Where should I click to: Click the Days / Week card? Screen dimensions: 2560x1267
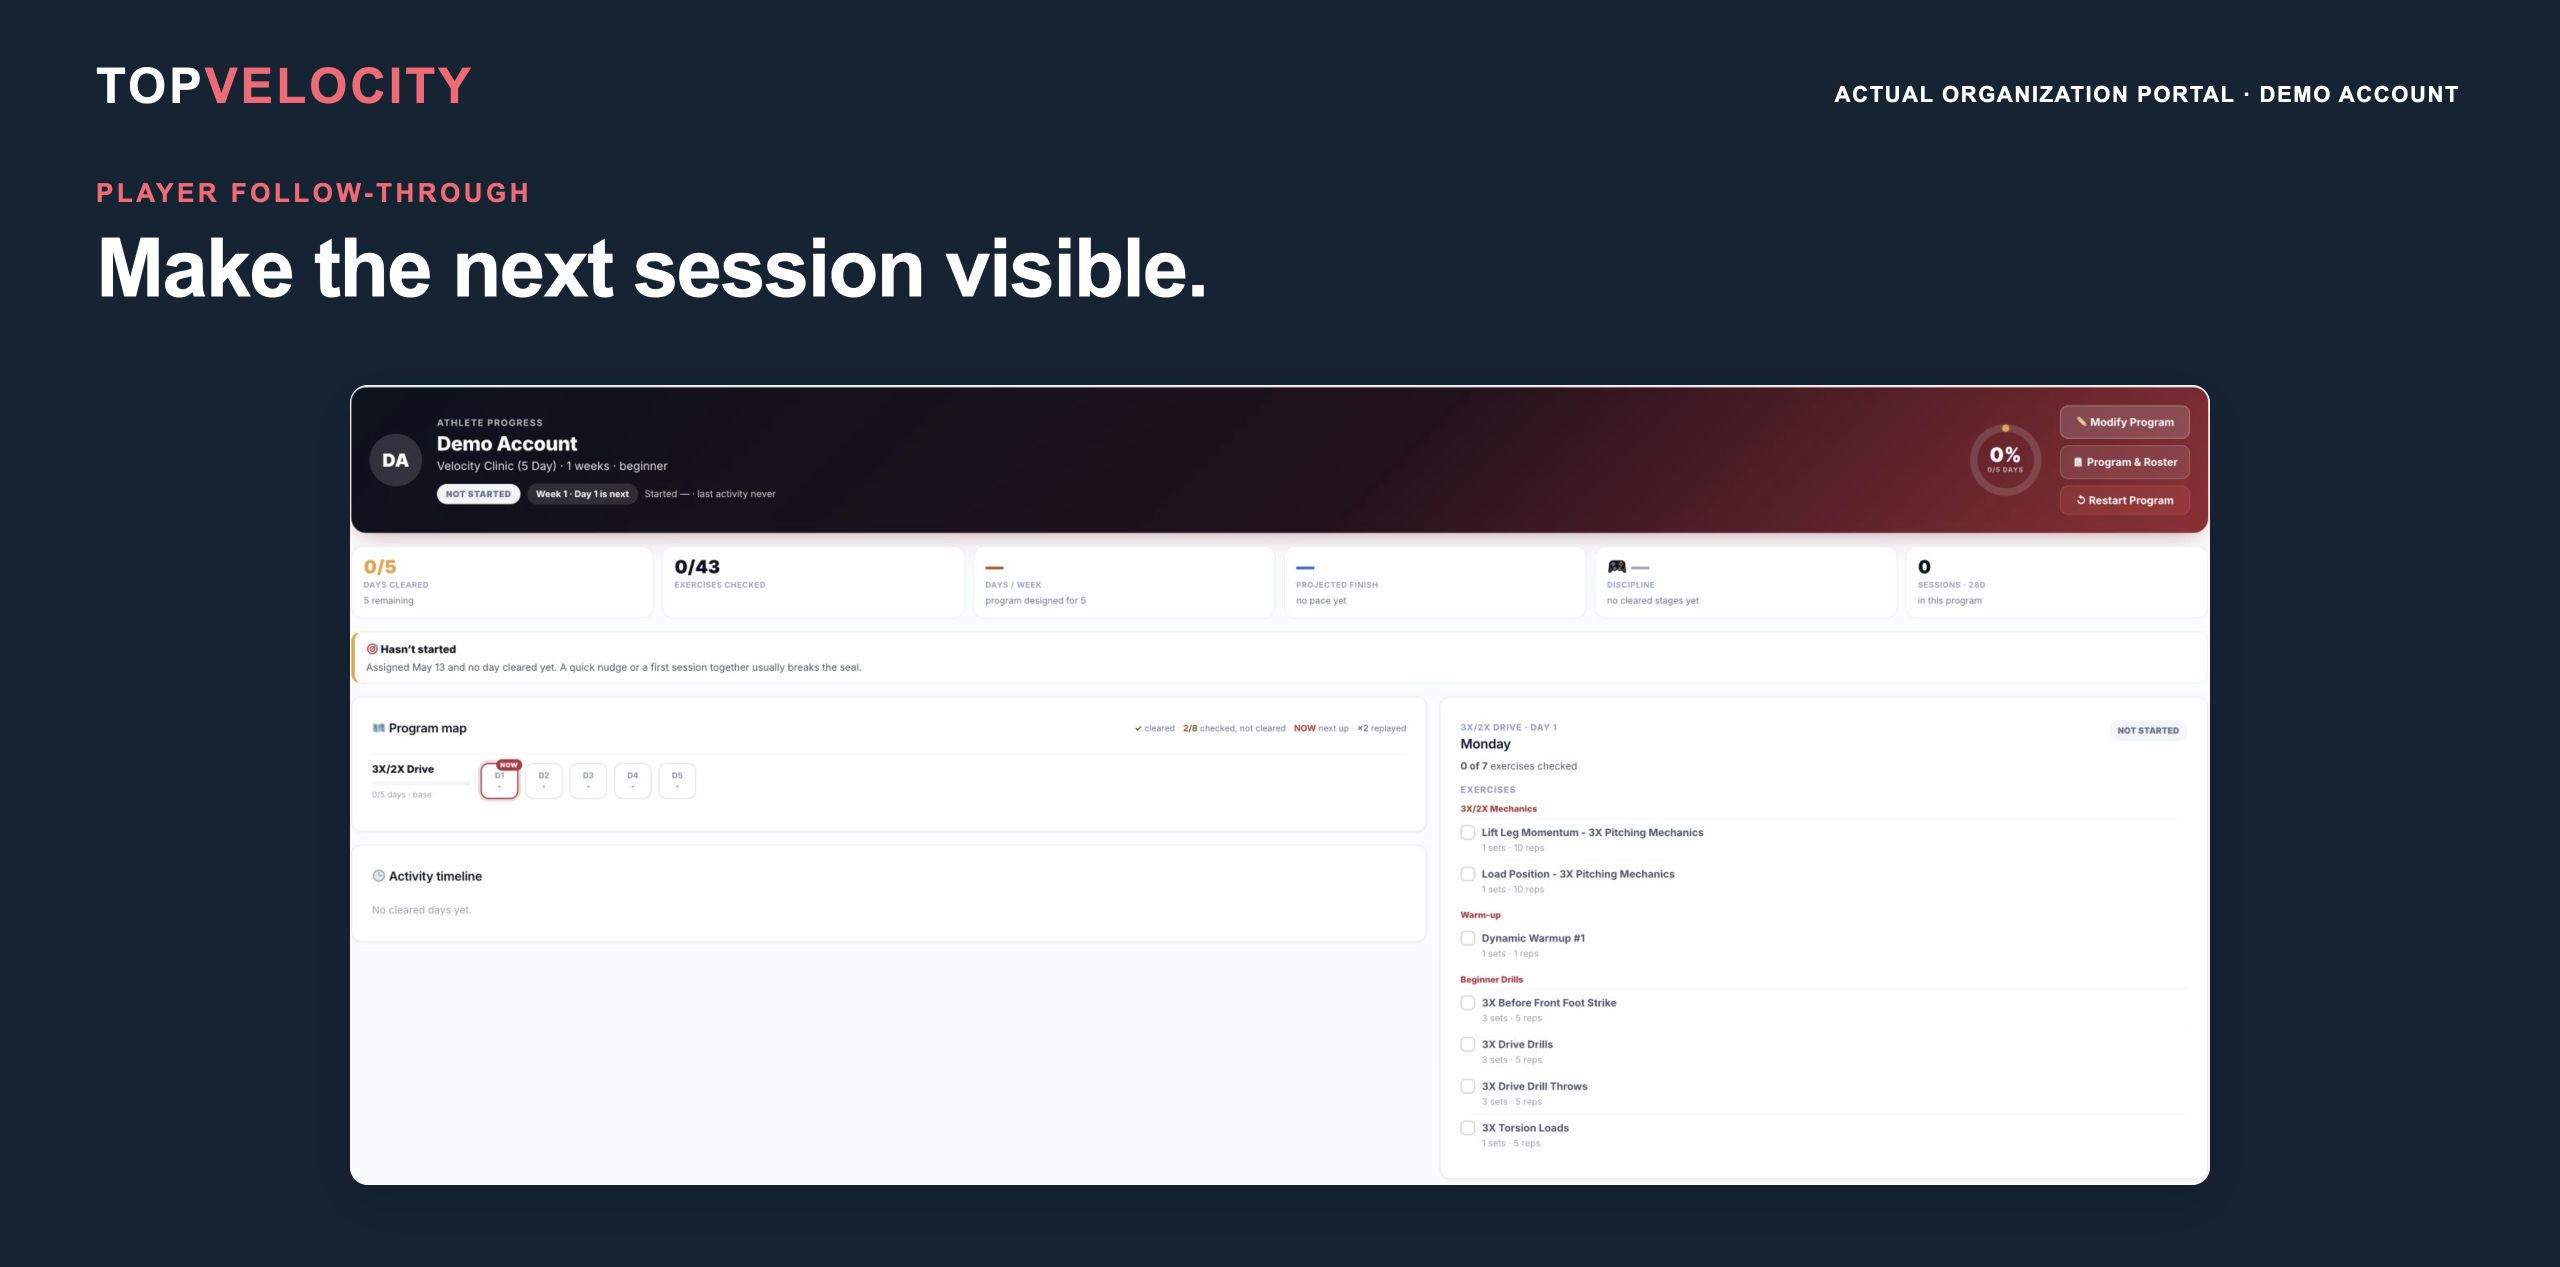point(1124,582)
